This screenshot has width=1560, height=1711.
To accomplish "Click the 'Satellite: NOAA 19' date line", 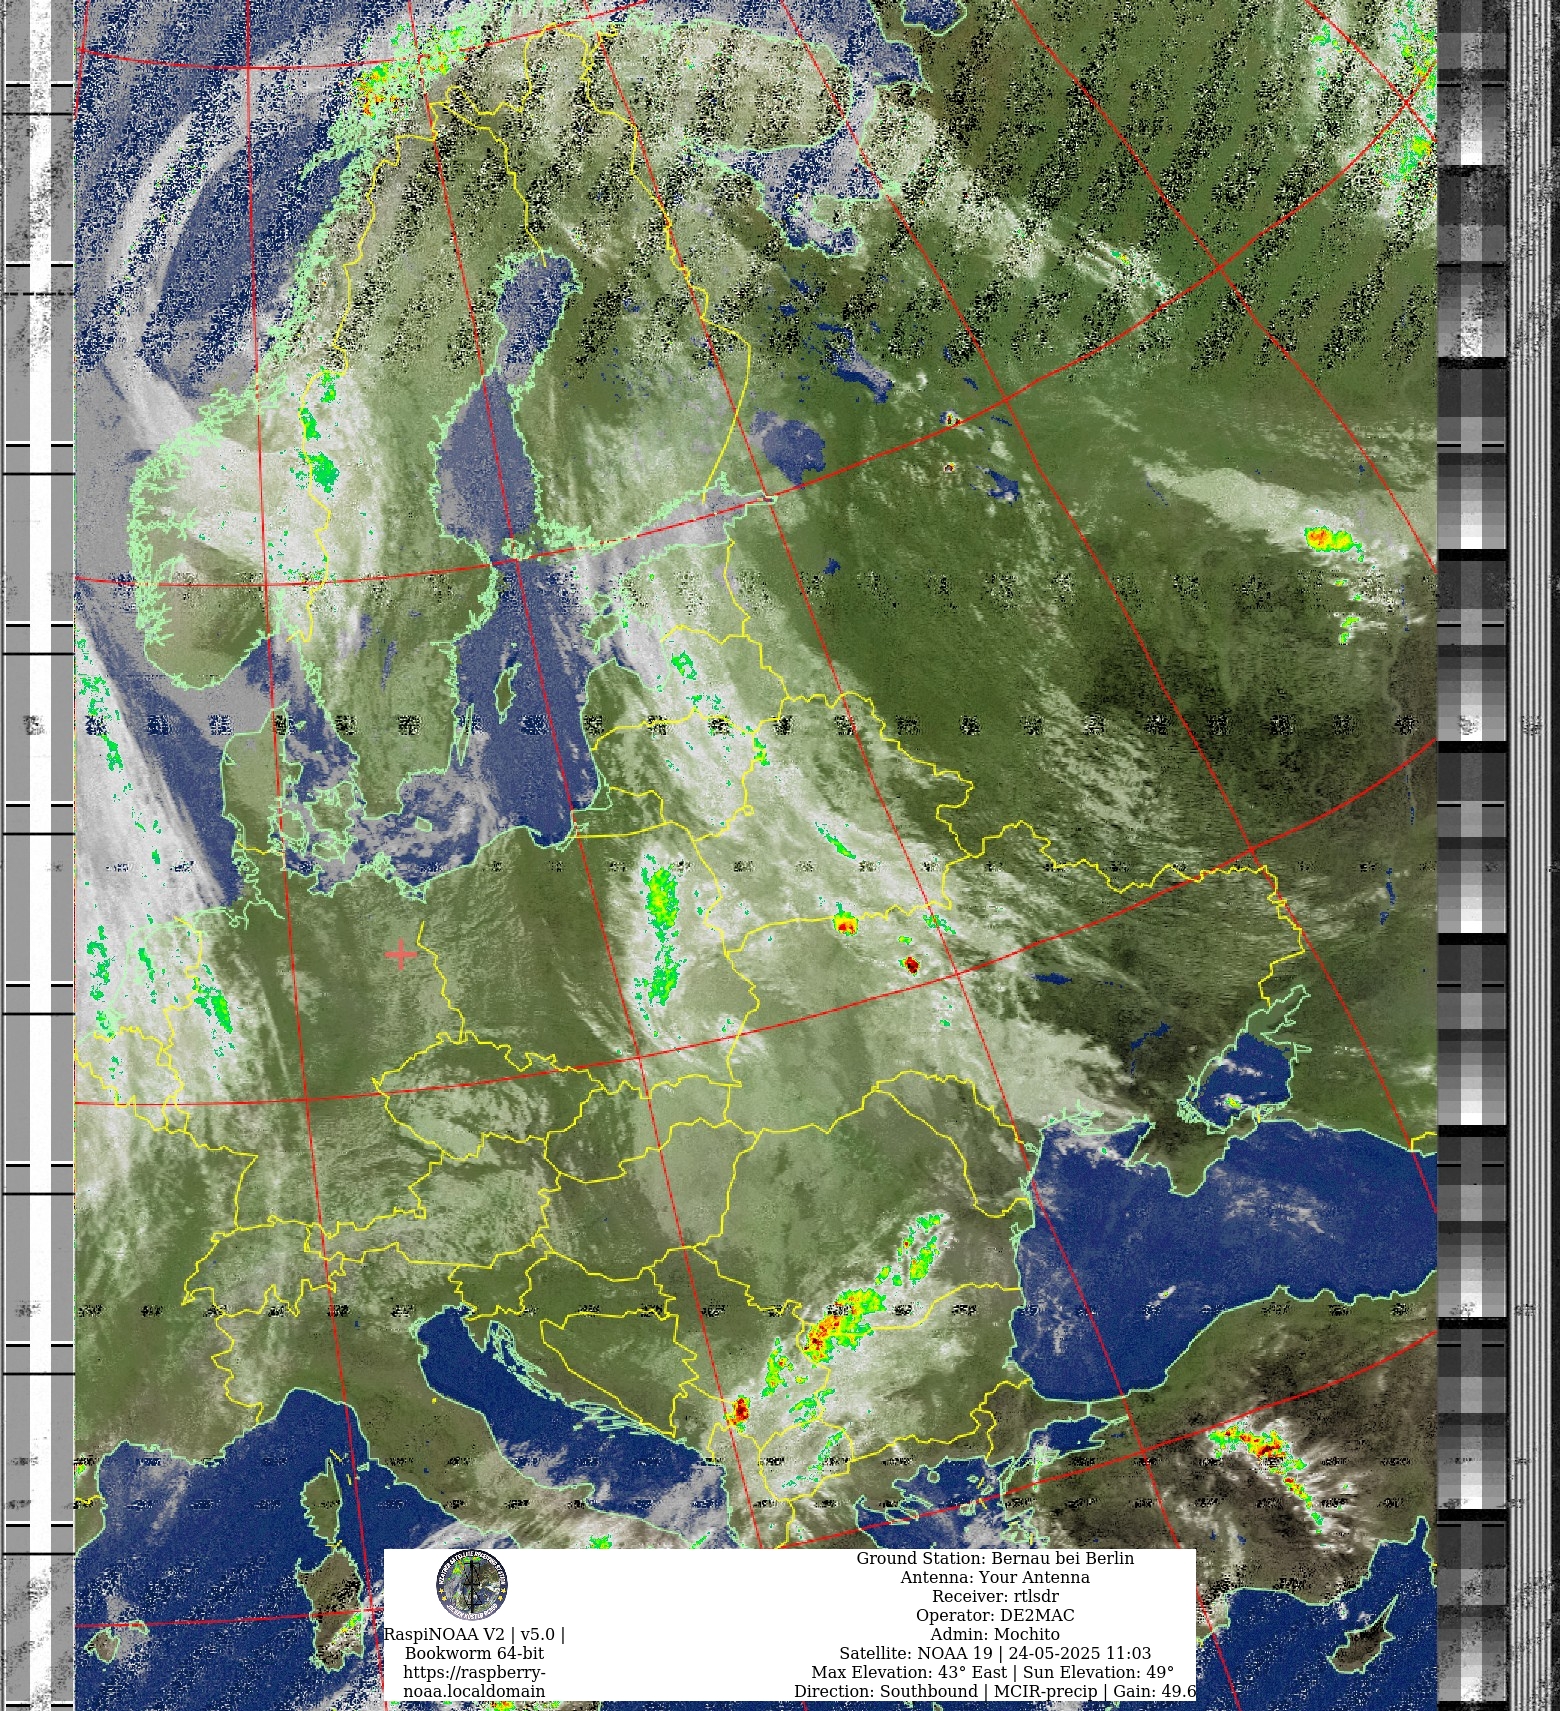I will tap(995, 1653).
